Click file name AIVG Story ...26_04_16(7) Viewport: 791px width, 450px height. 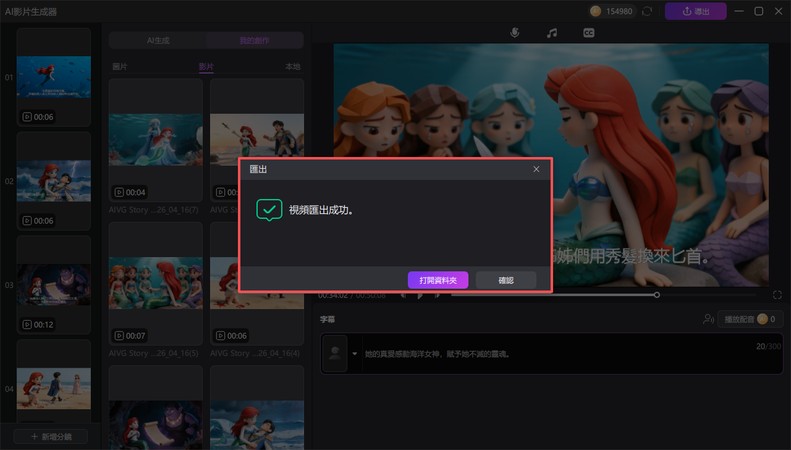pos(153,209)
